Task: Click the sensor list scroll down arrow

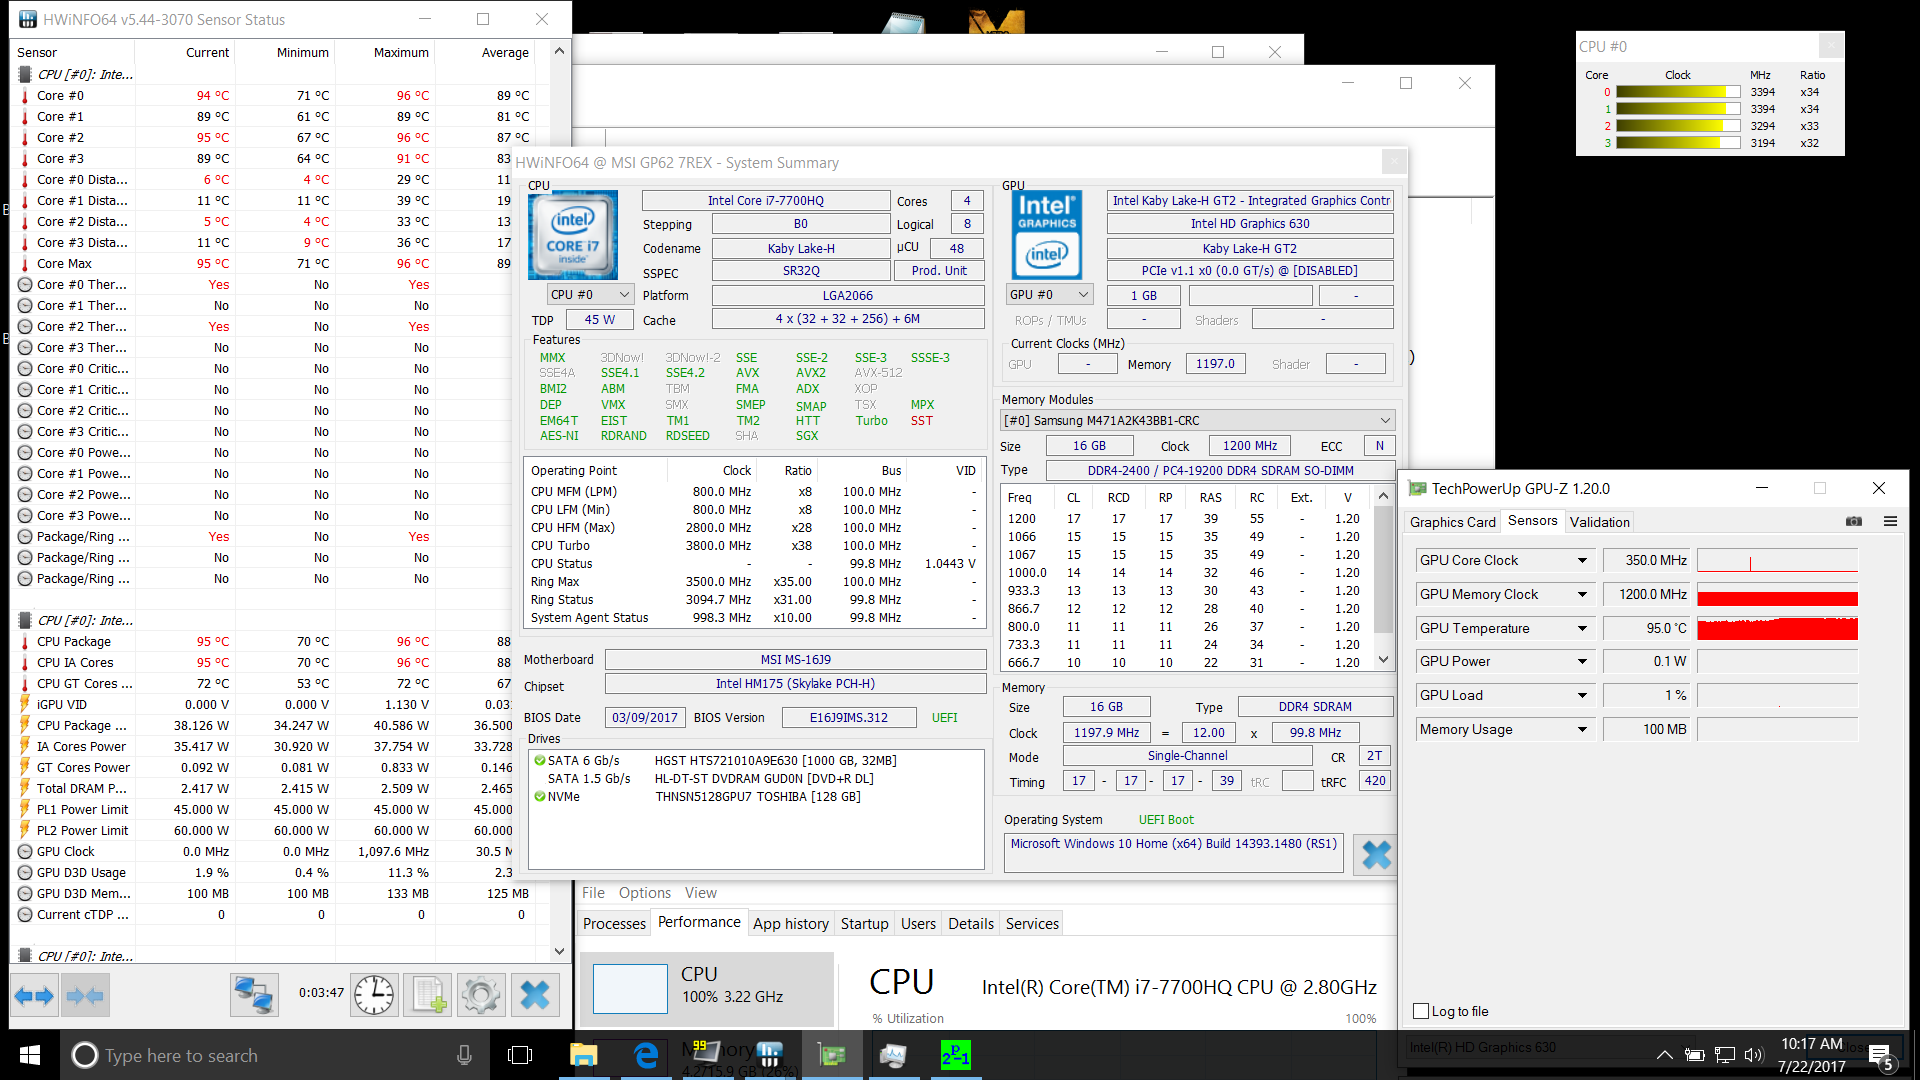Action: click(x=559, y=951)
